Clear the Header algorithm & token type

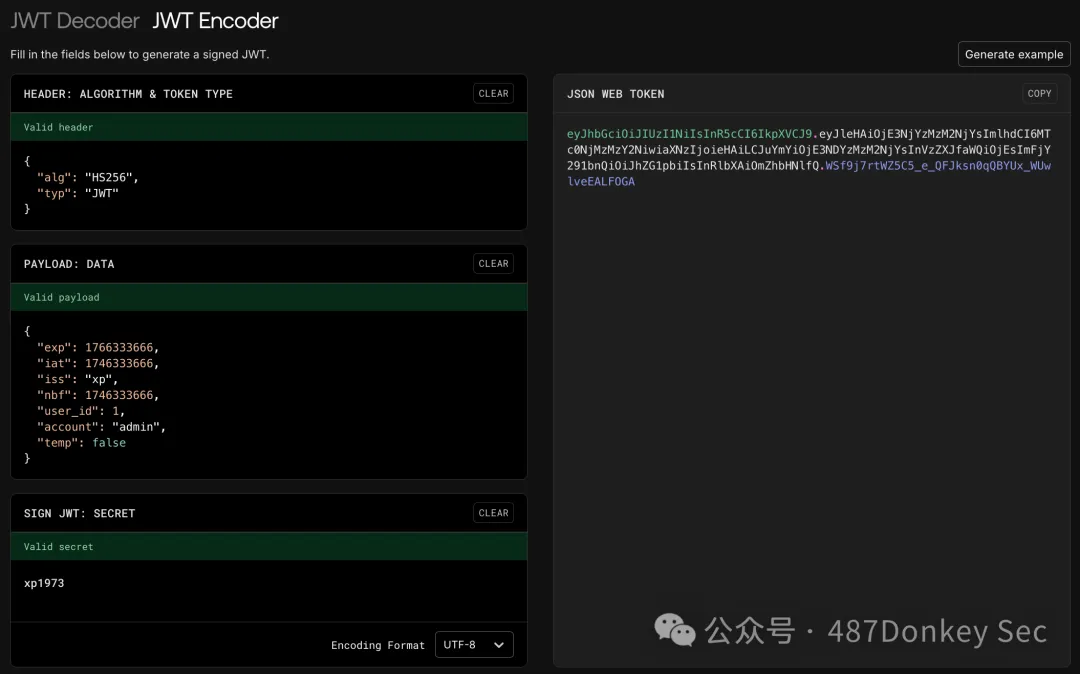493,94
